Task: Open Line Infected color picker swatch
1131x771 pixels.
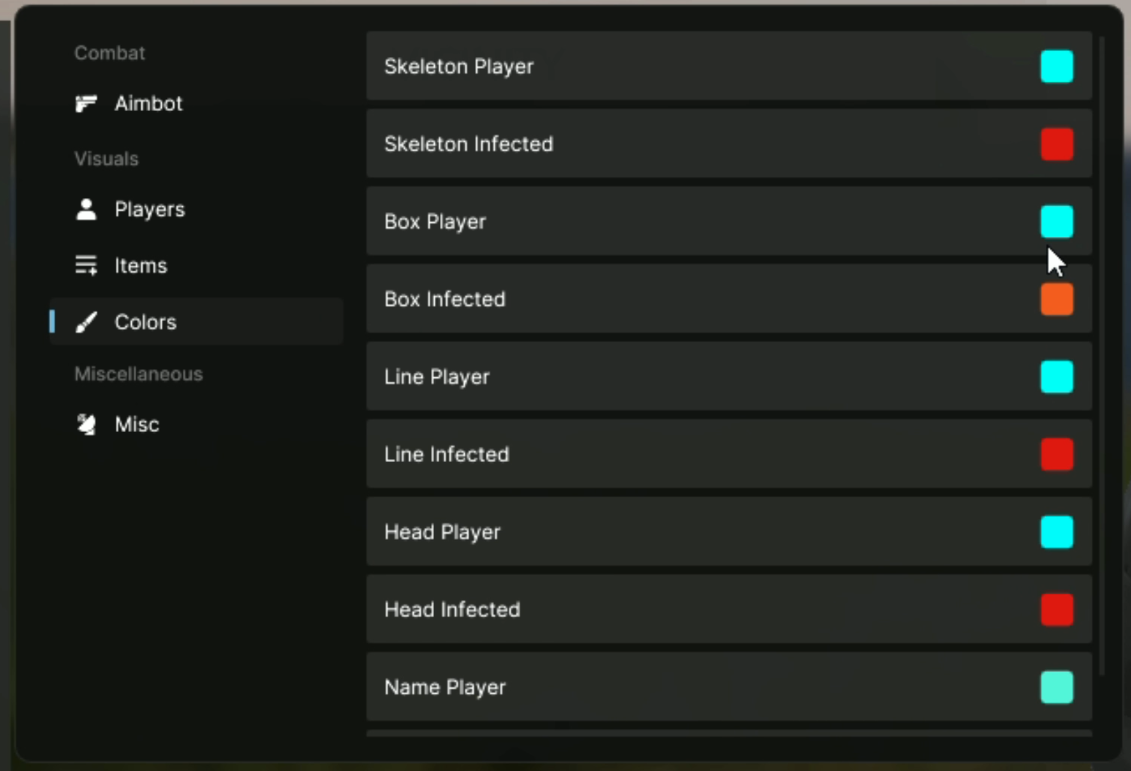Action: 1056,455
